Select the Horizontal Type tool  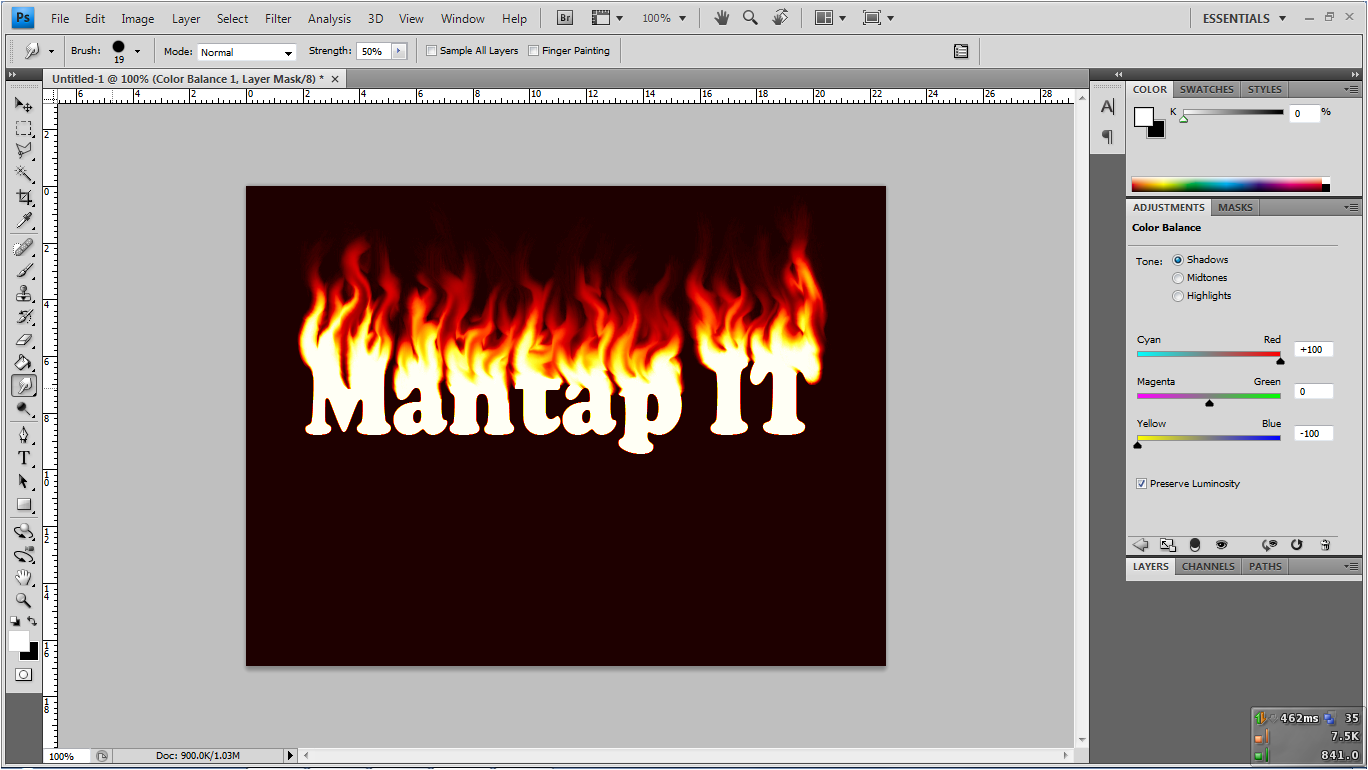point(24,458)
